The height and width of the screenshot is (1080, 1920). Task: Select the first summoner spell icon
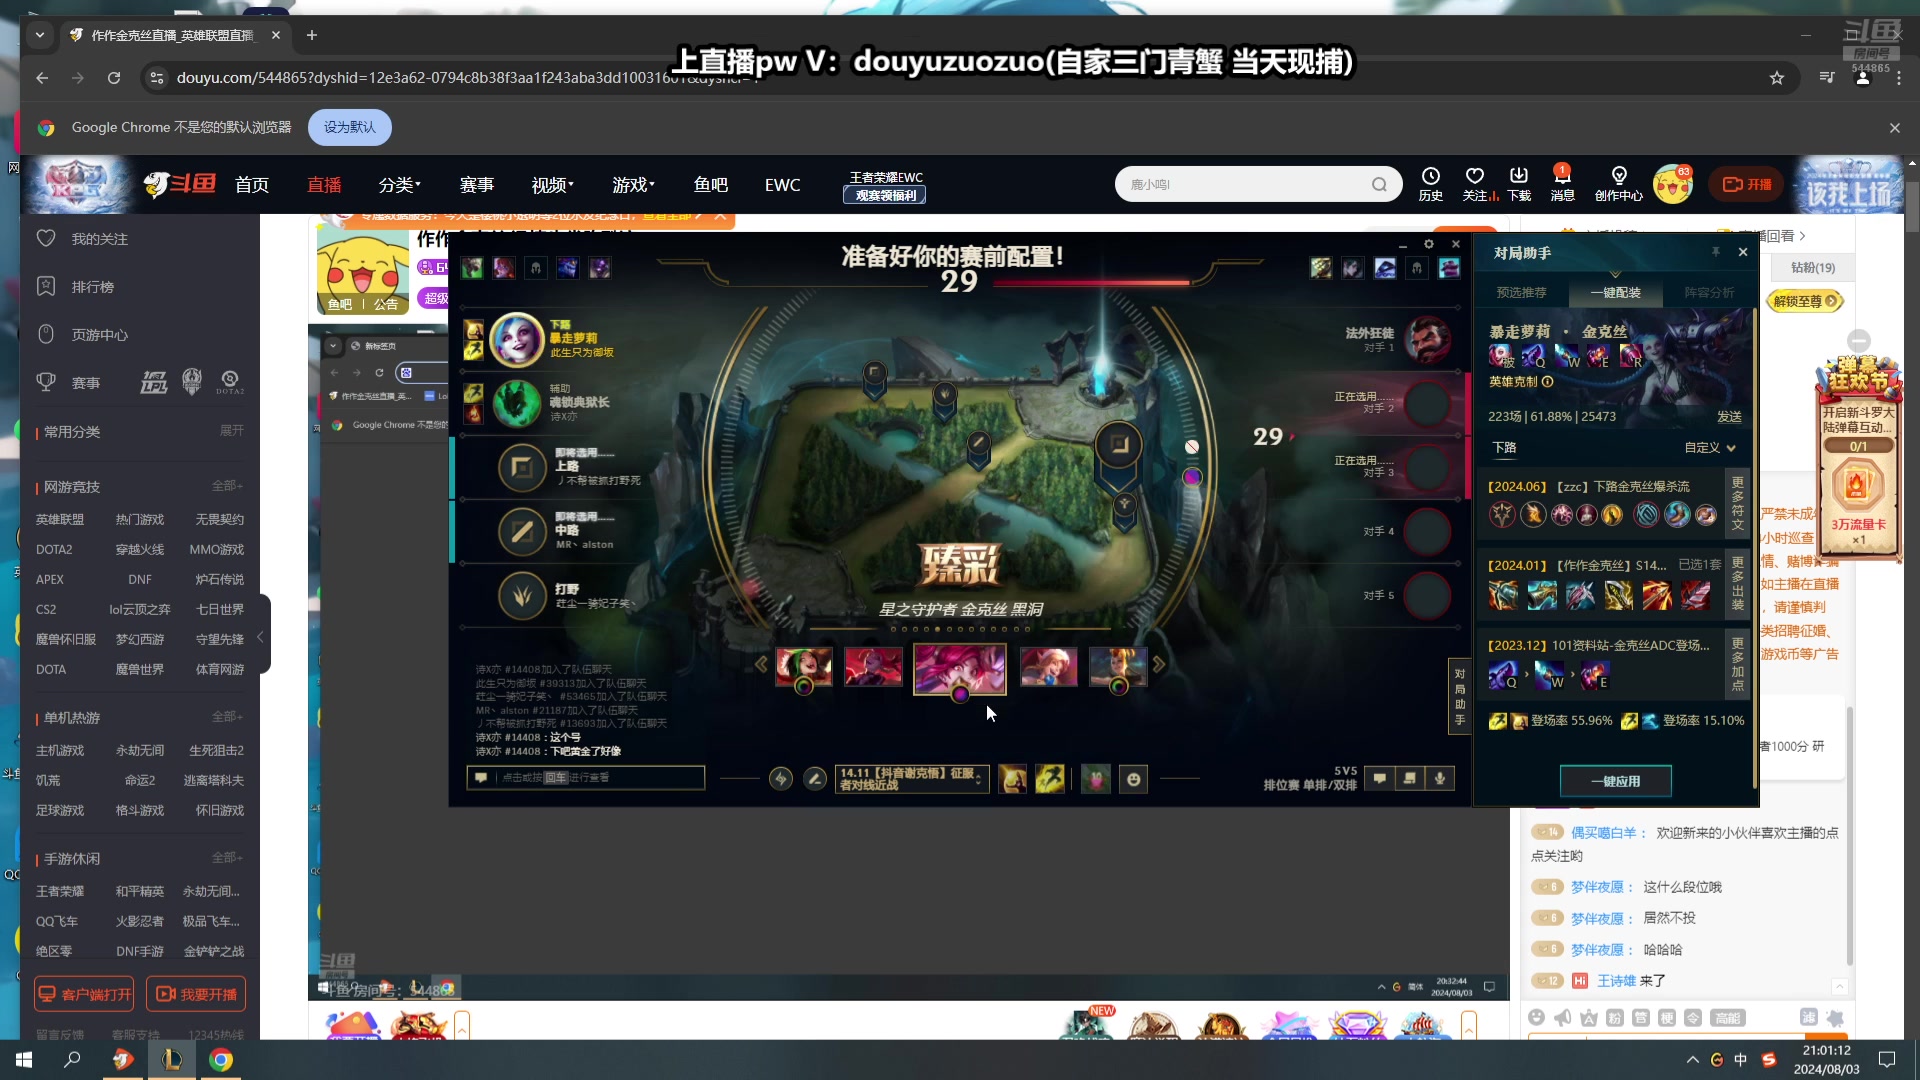click(1012, 779)
